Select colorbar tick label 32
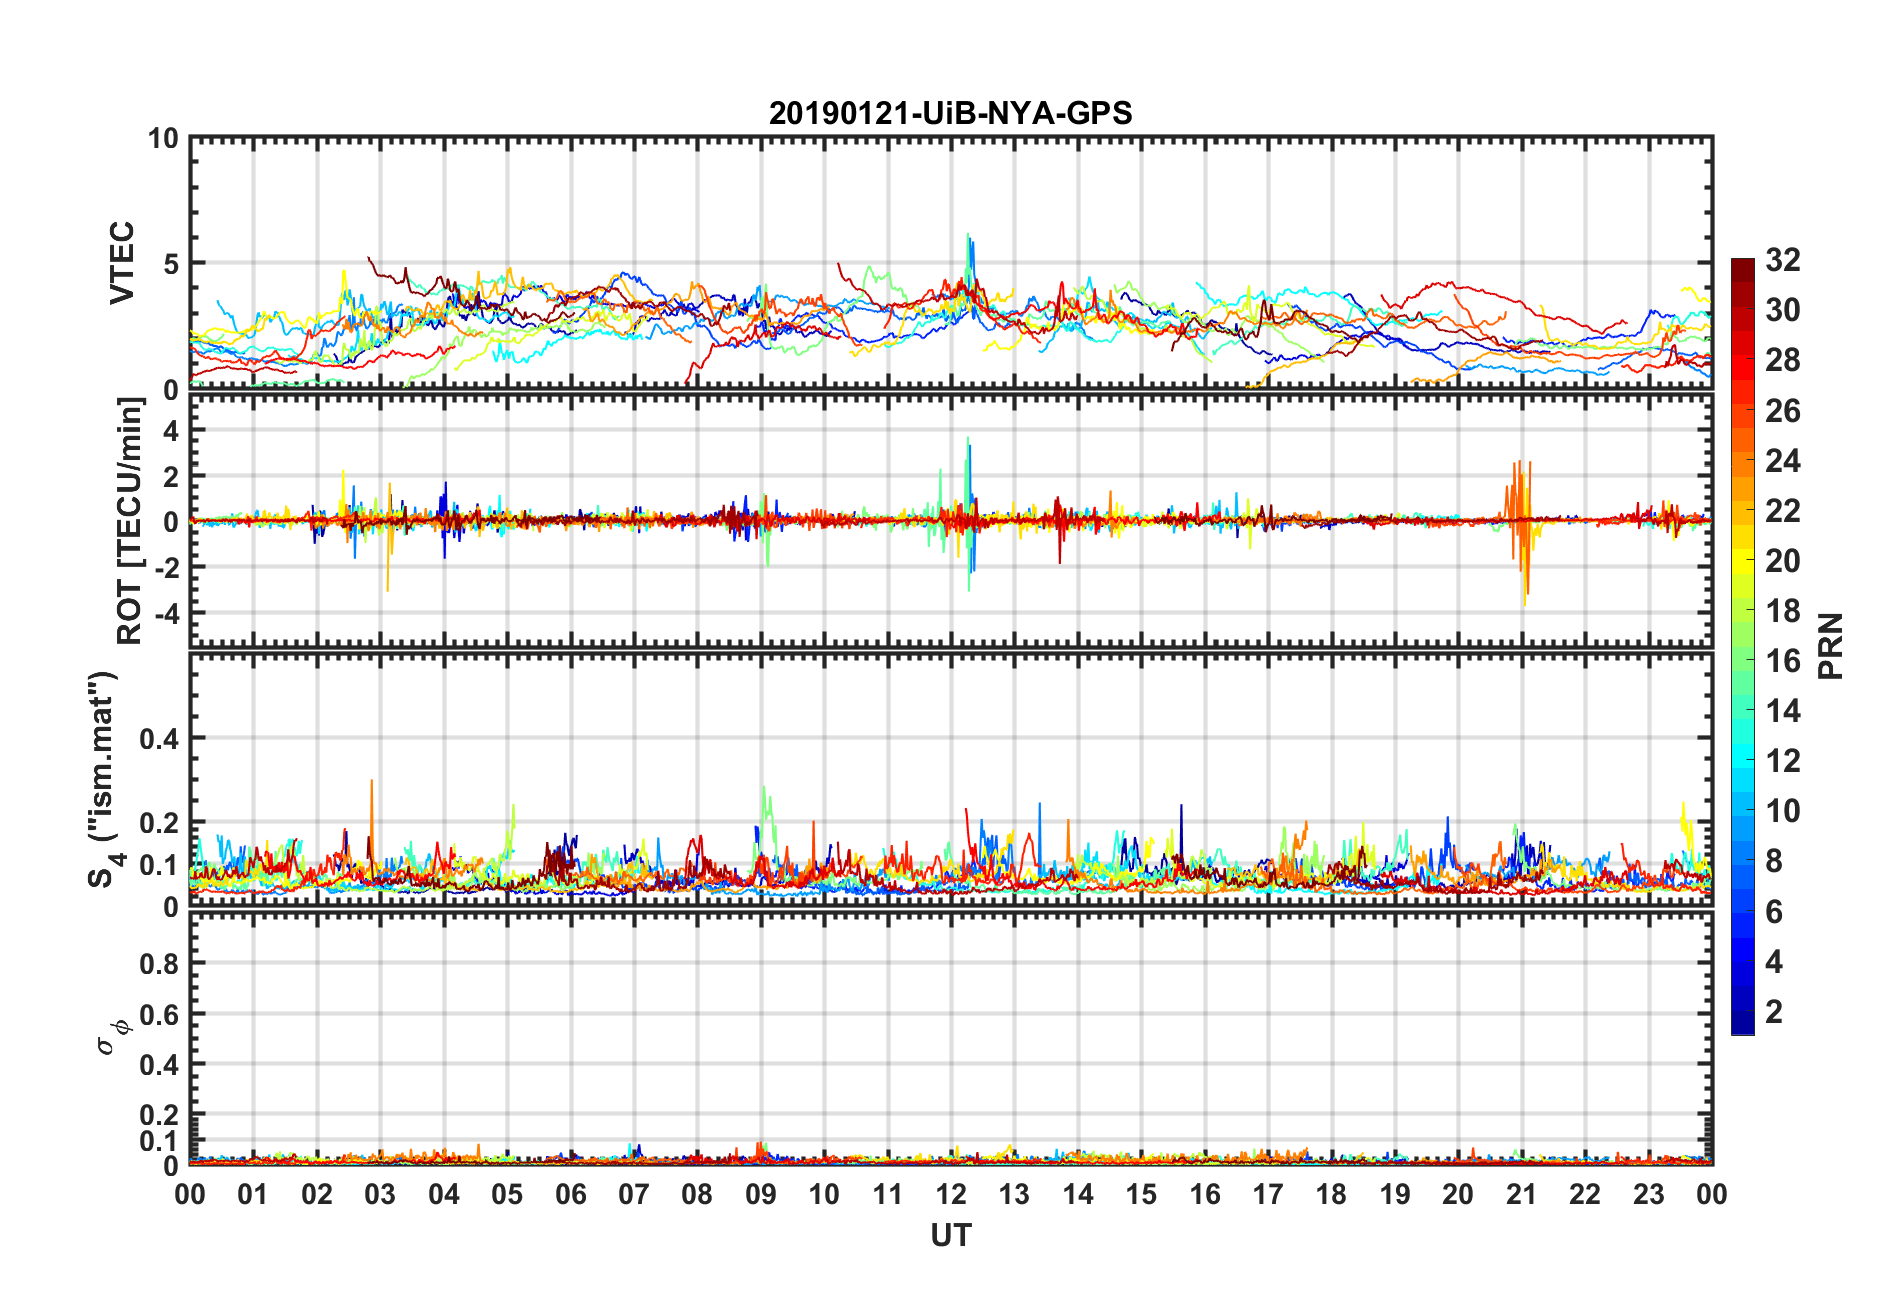 pos(1783,260)
